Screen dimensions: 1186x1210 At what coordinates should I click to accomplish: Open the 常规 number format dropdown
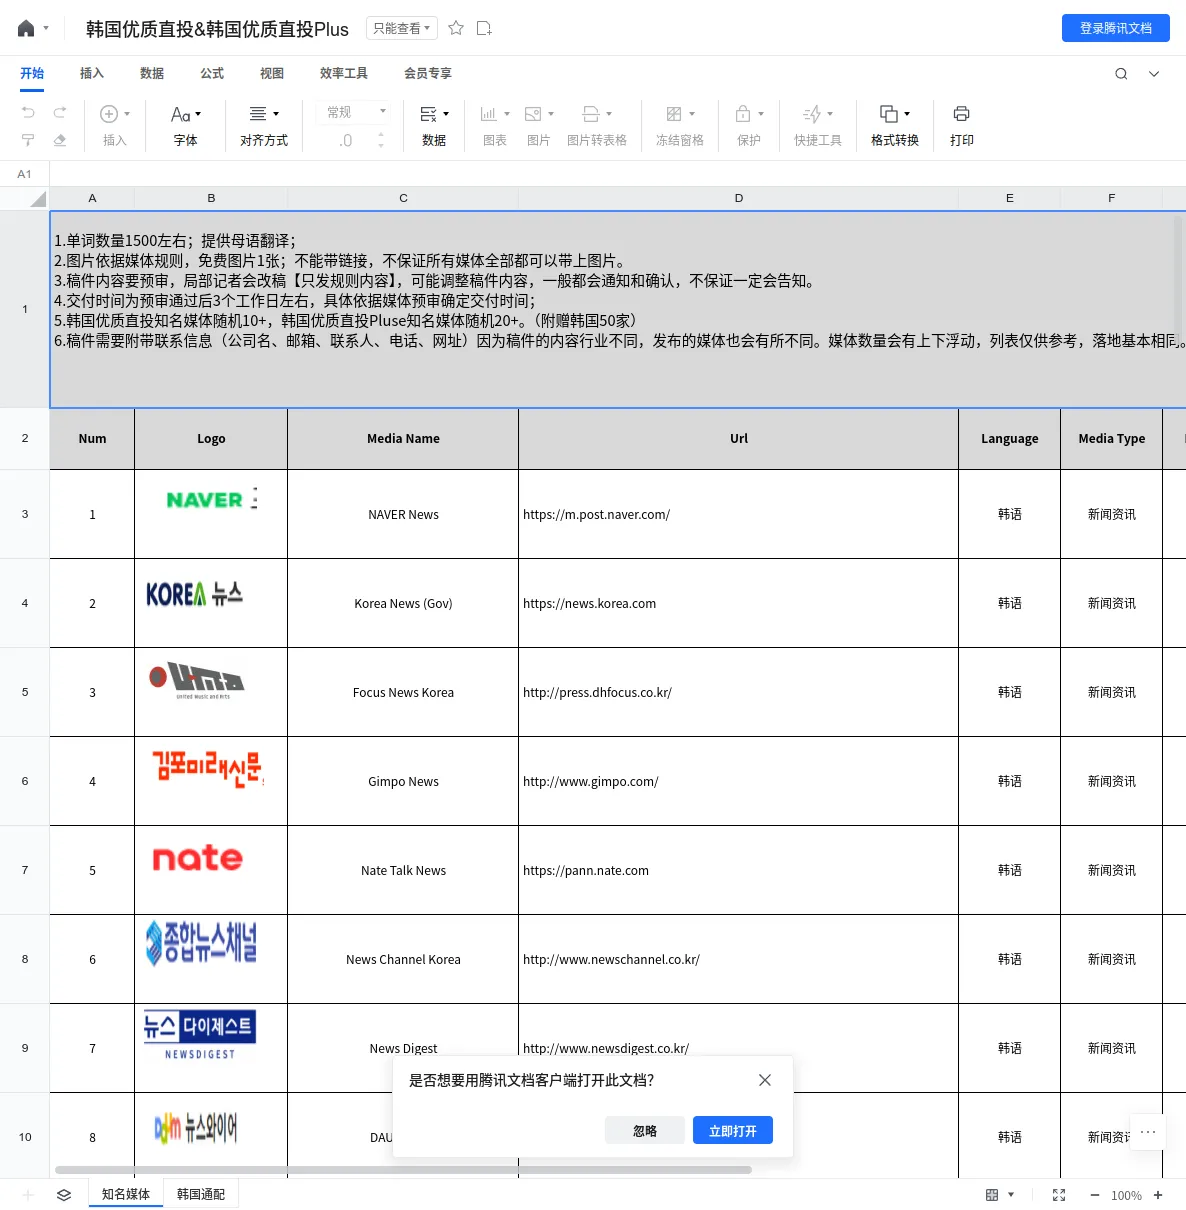pyautogui.click(x=355, y=112)
